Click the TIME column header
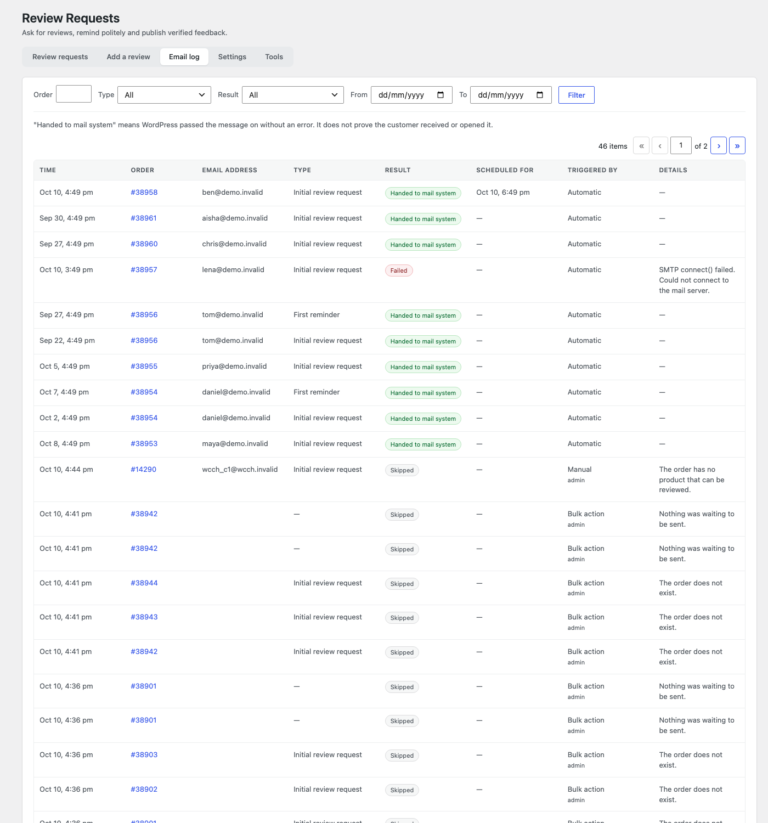768x823 pixels. 47,170
